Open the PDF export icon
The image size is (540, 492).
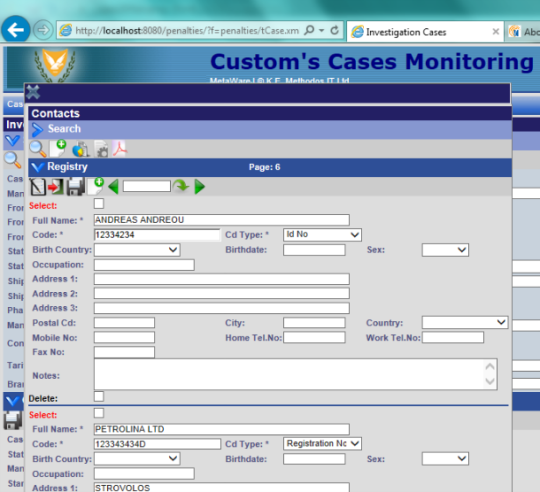120,149
